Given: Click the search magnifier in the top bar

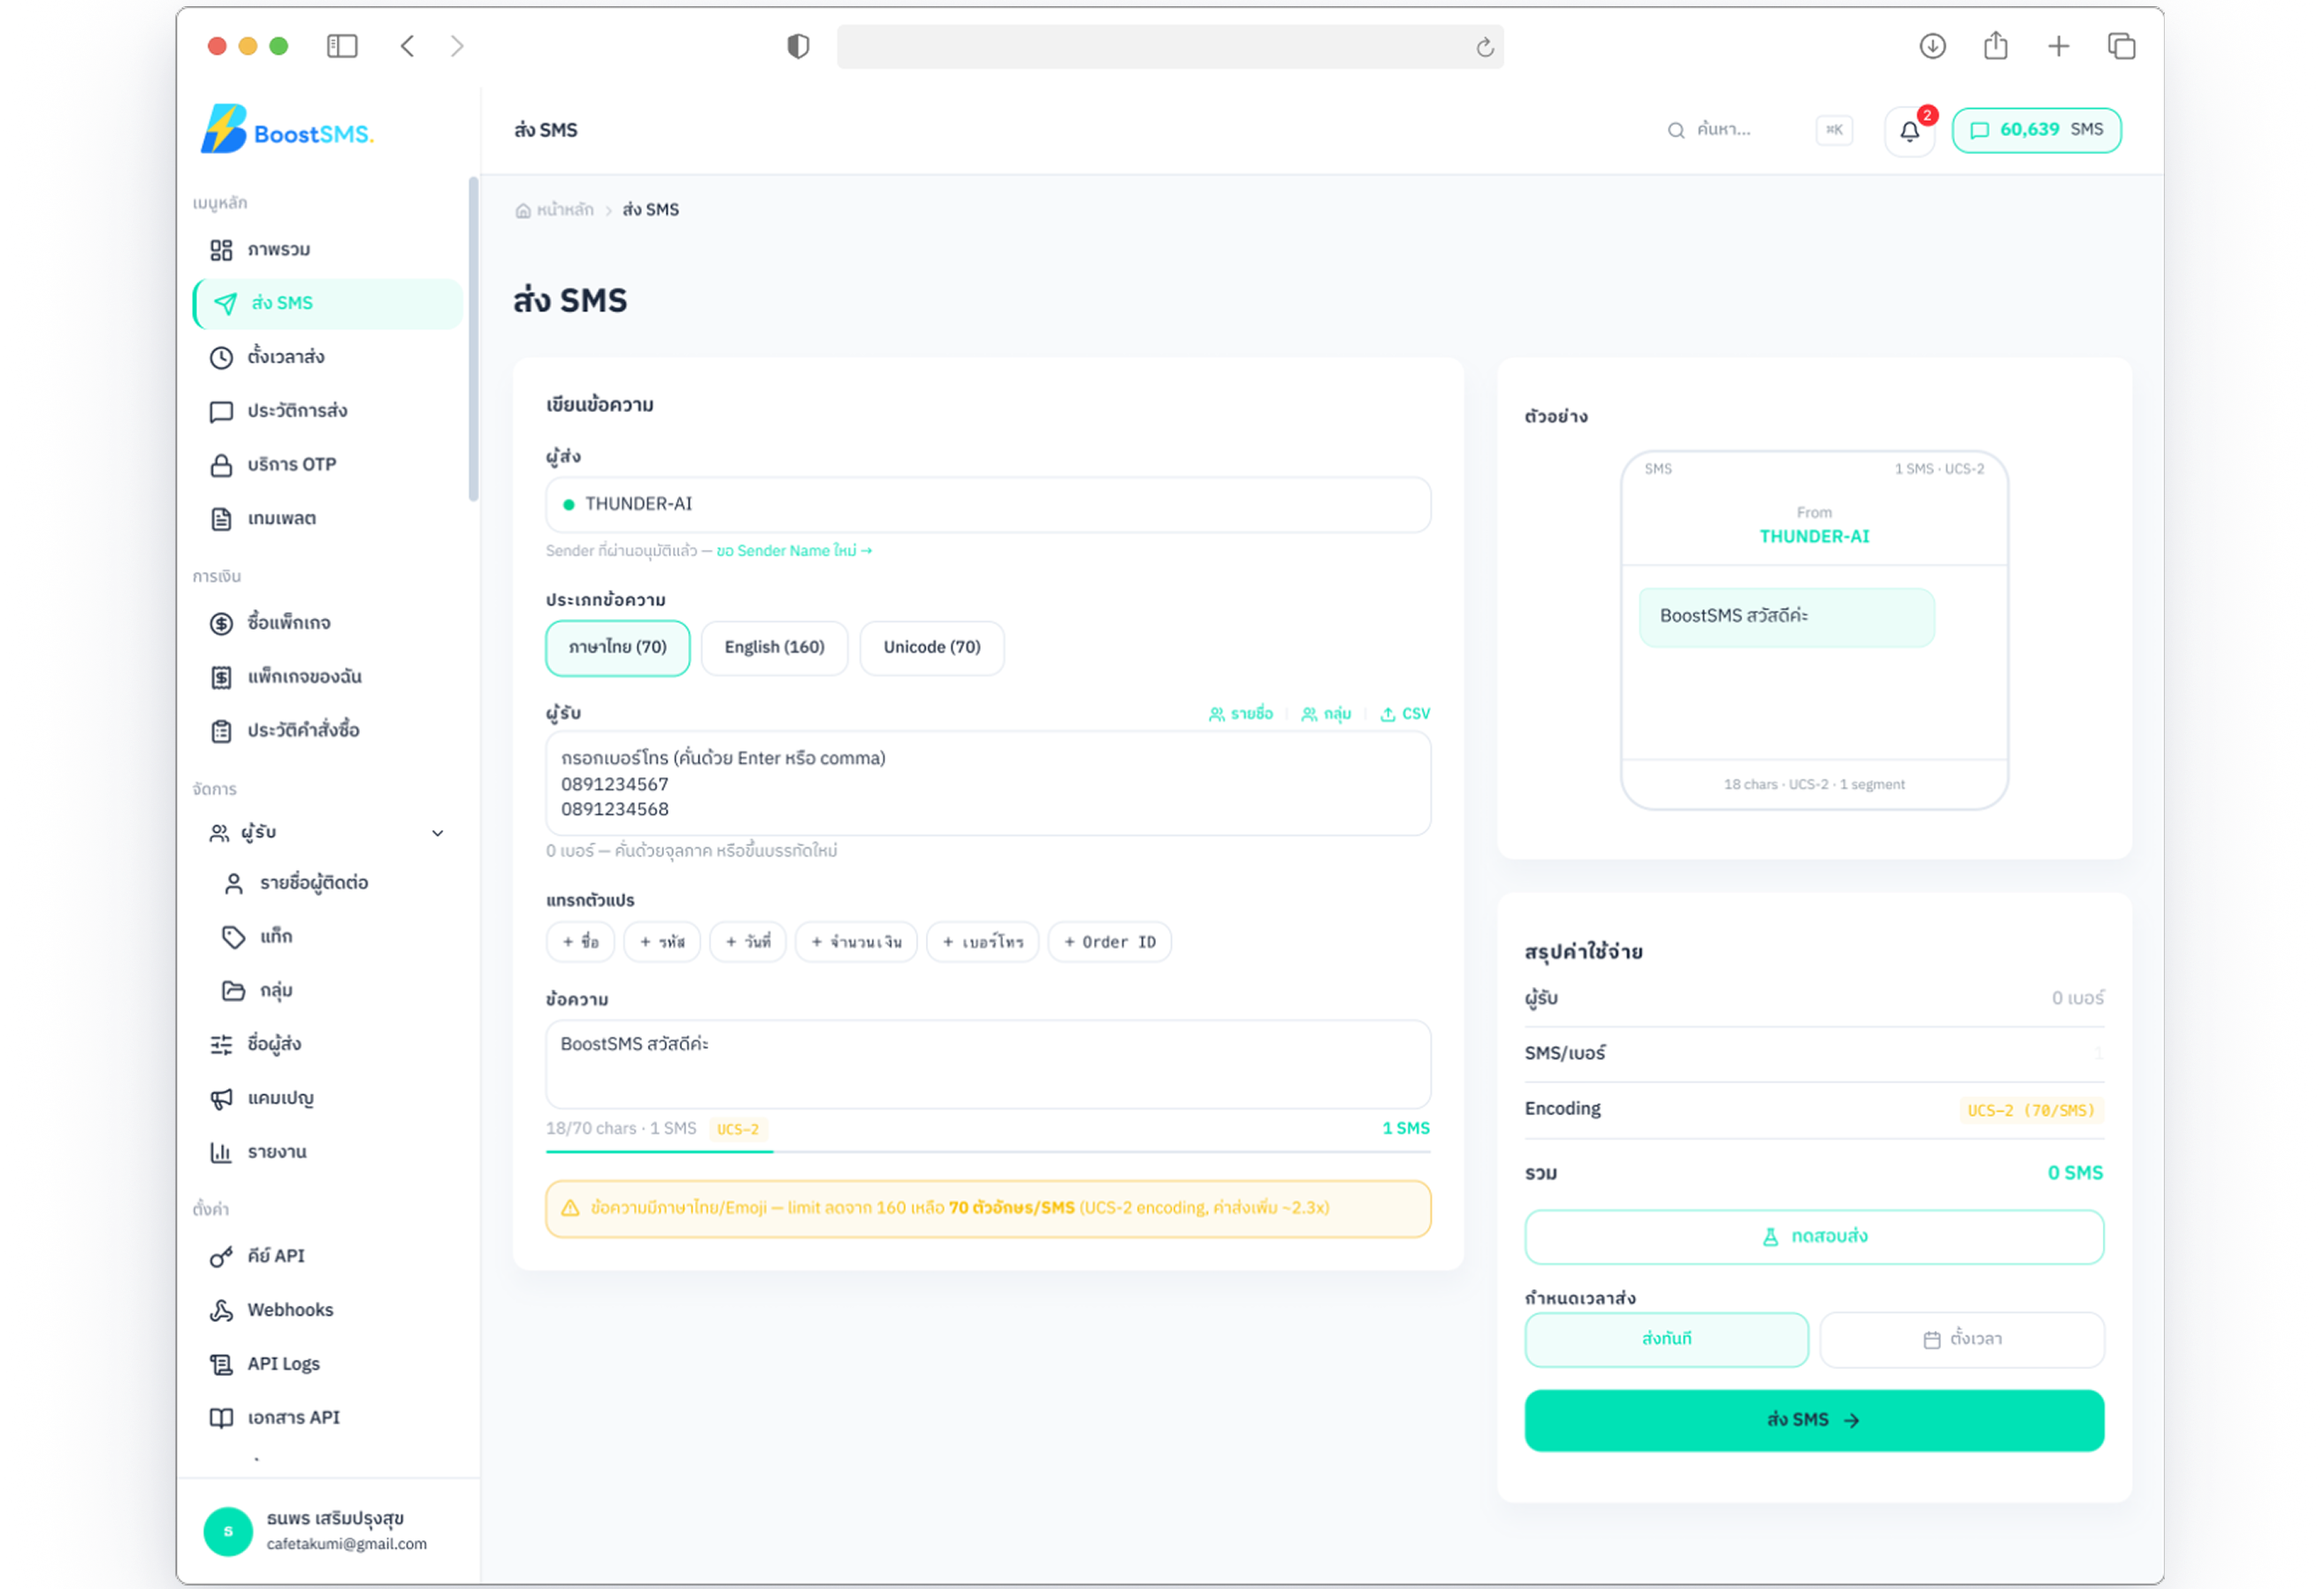Looking at the screenshot, I should [x=1675, y=130].
